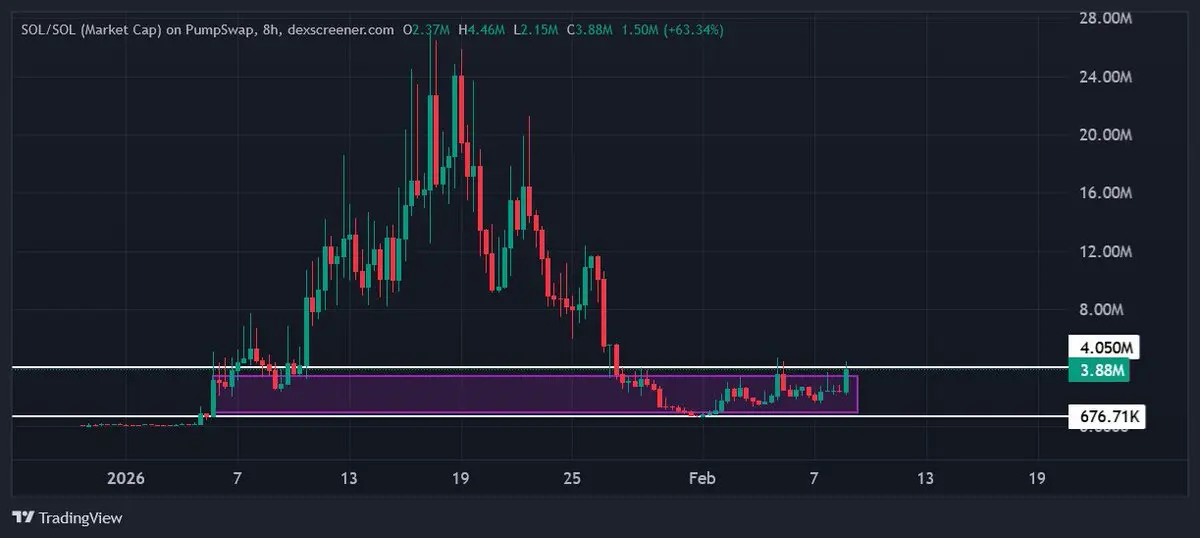
Task: Select the green 3.88M current price tag
Action: click(x=1098, y=371)
